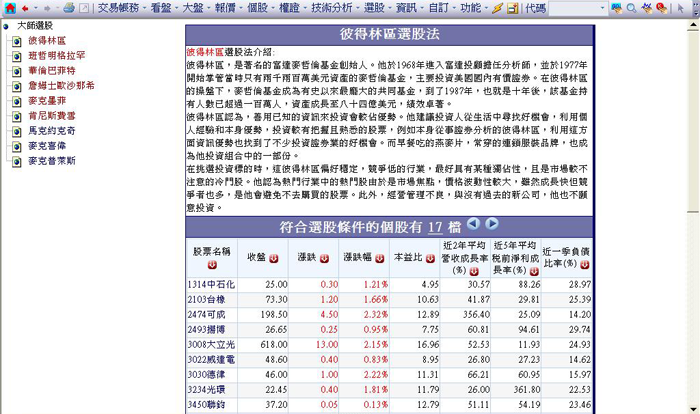700x414 pixels.
Task: Click the document icon beside 麥克喜偉
Action: tap(17, 146)
